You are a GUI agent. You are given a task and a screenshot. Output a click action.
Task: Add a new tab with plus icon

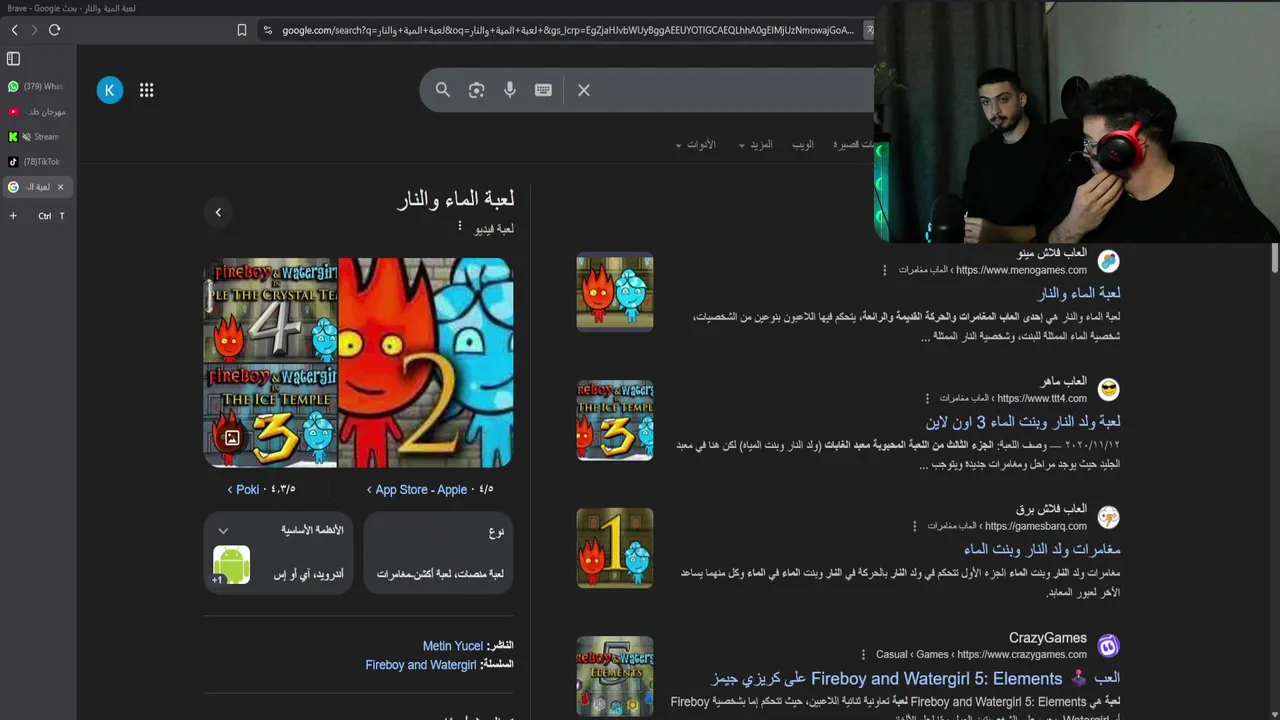pos(13,216)
